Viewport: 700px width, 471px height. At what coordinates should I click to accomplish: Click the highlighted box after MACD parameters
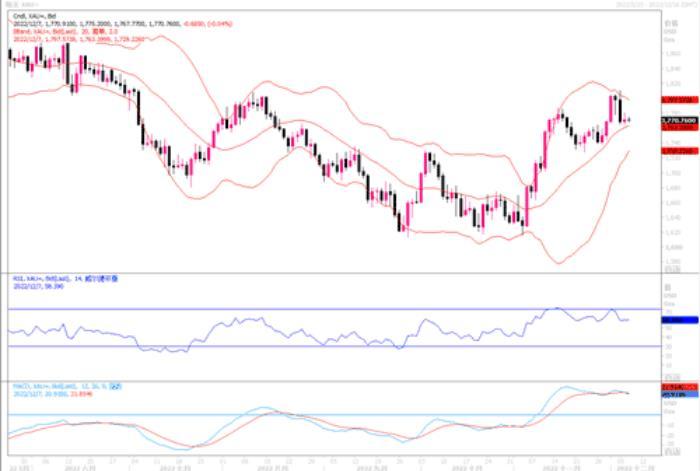click(115, 384)
